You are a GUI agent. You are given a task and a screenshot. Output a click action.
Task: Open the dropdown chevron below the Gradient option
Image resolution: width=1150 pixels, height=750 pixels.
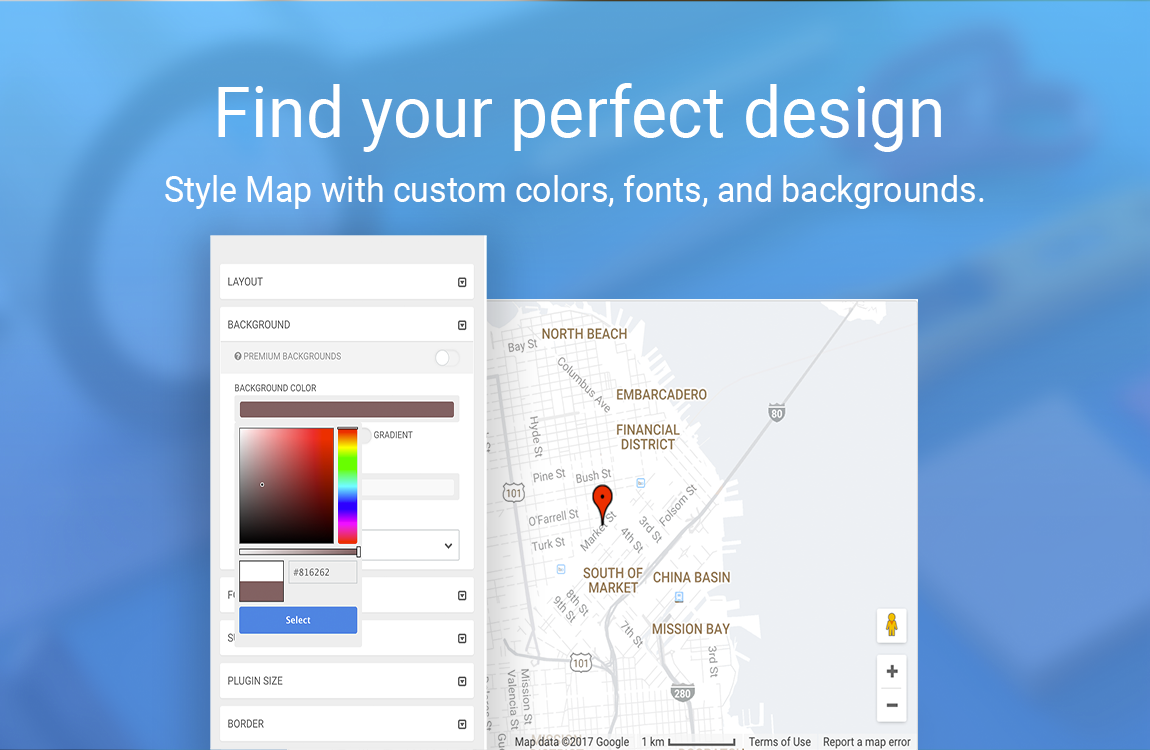click(448, 545)
